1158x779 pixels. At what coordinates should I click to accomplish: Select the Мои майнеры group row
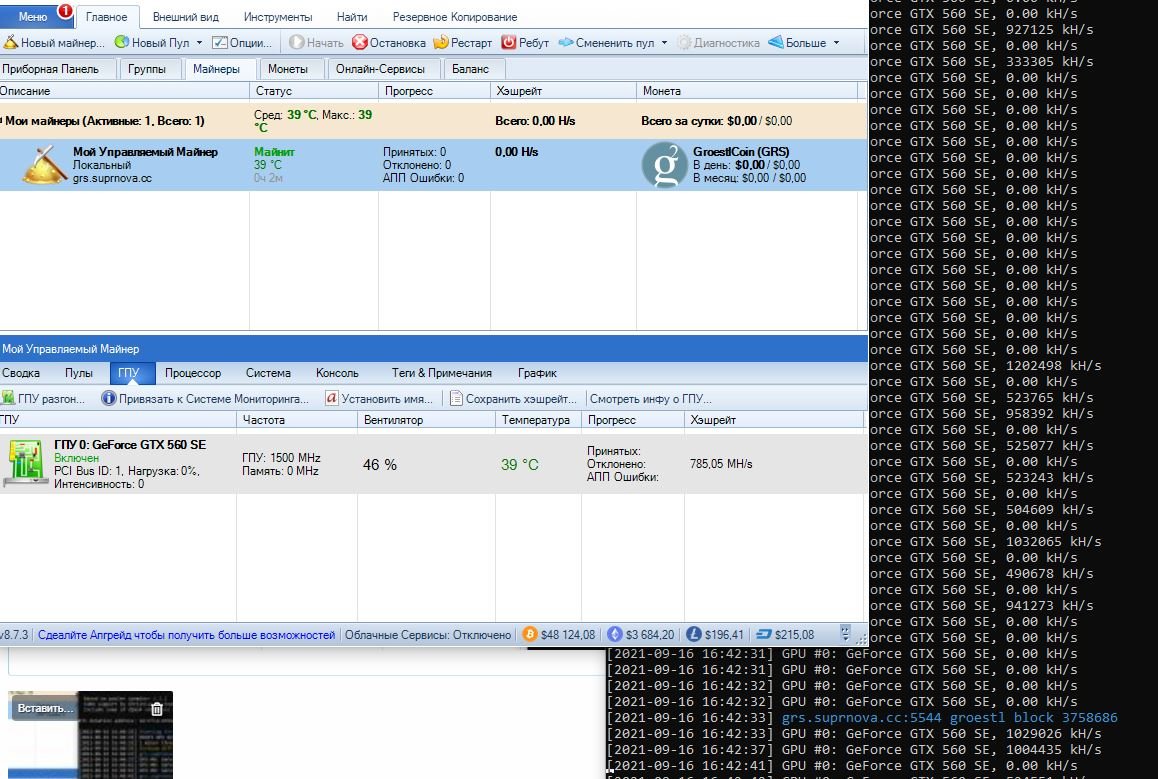pyautogui.click(x=434, y=120)
